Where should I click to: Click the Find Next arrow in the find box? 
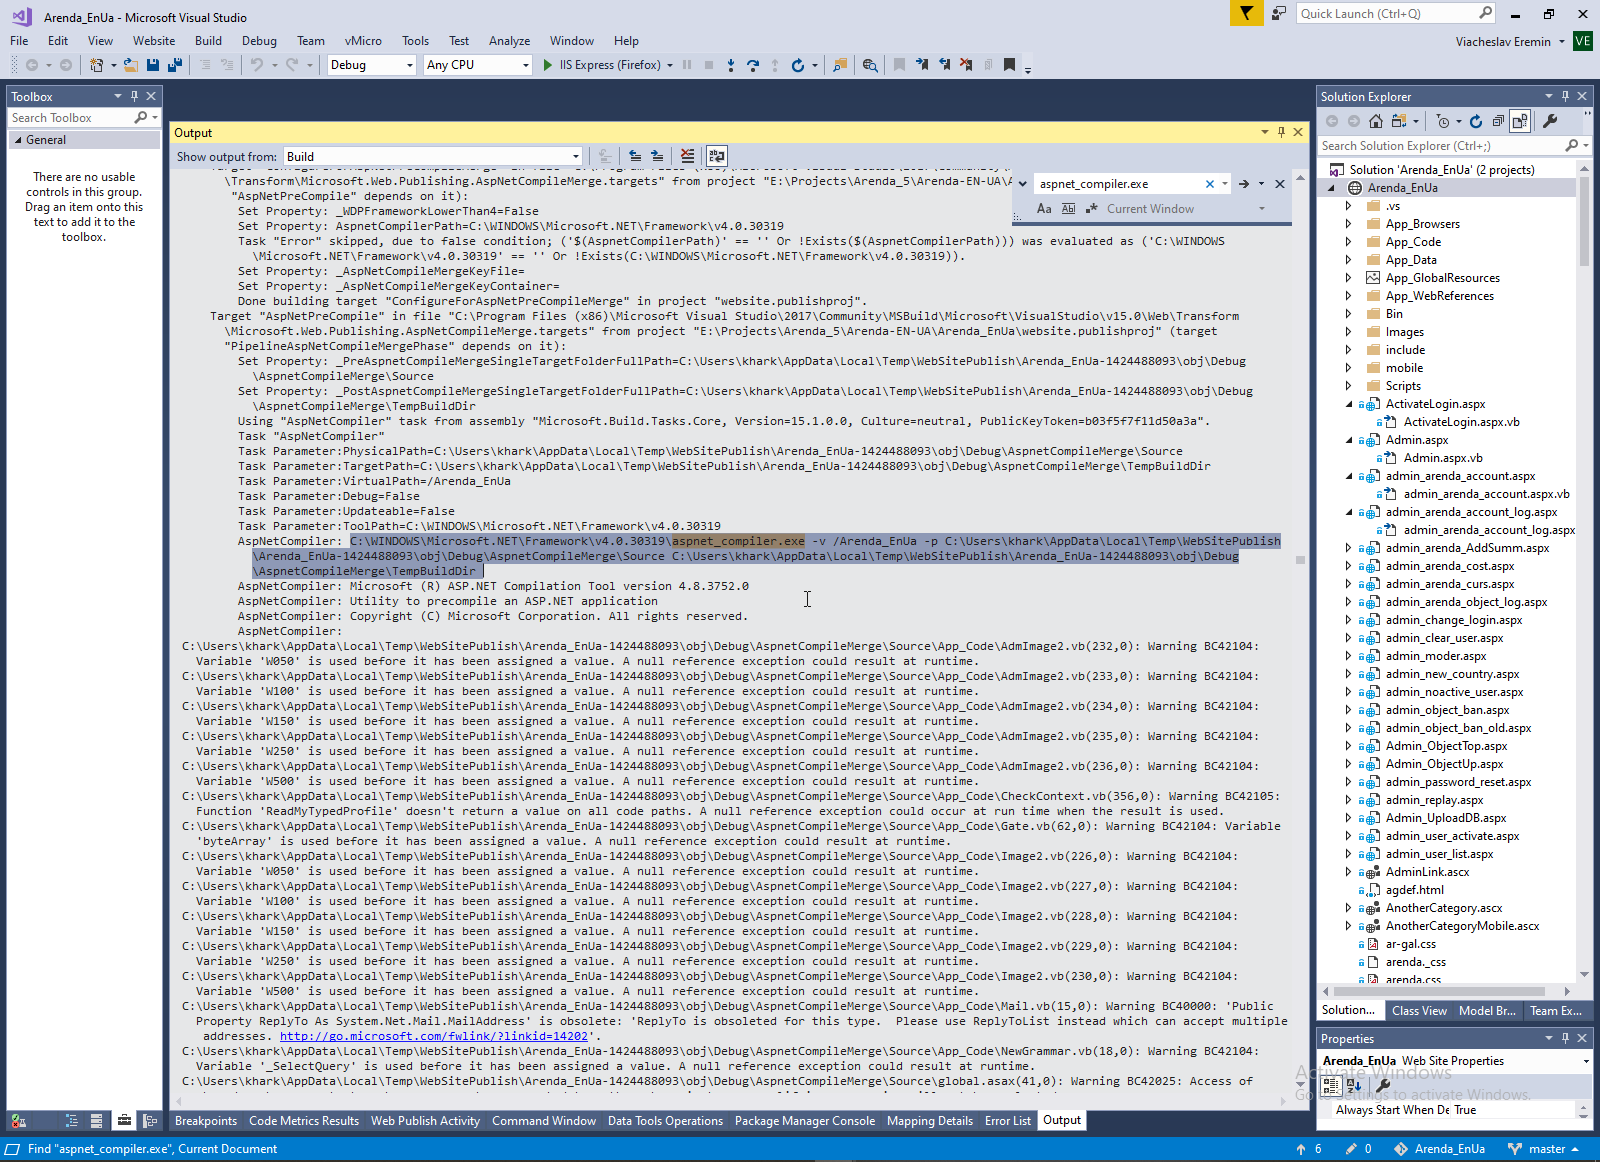(1243, 184)
